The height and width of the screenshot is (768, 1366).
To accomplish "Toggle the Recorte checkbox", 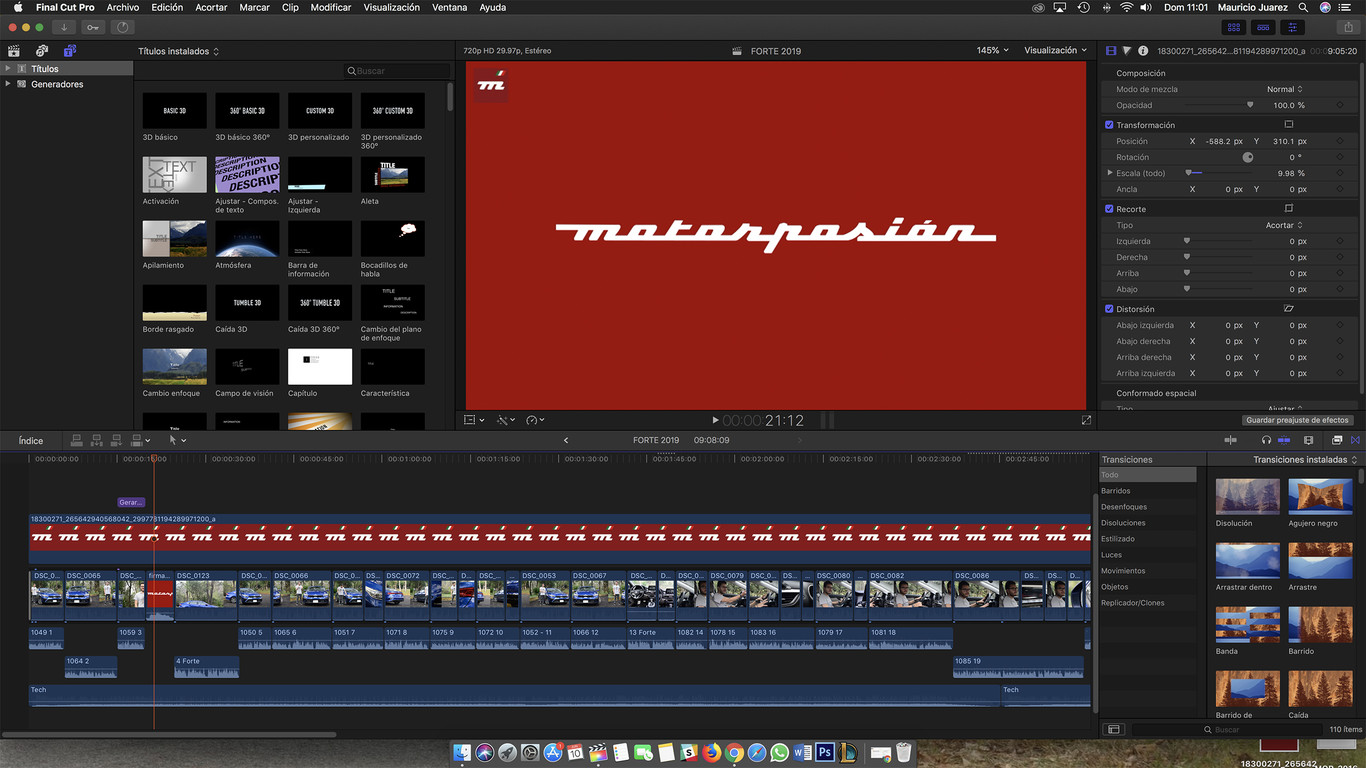I will click(1109, 209).
